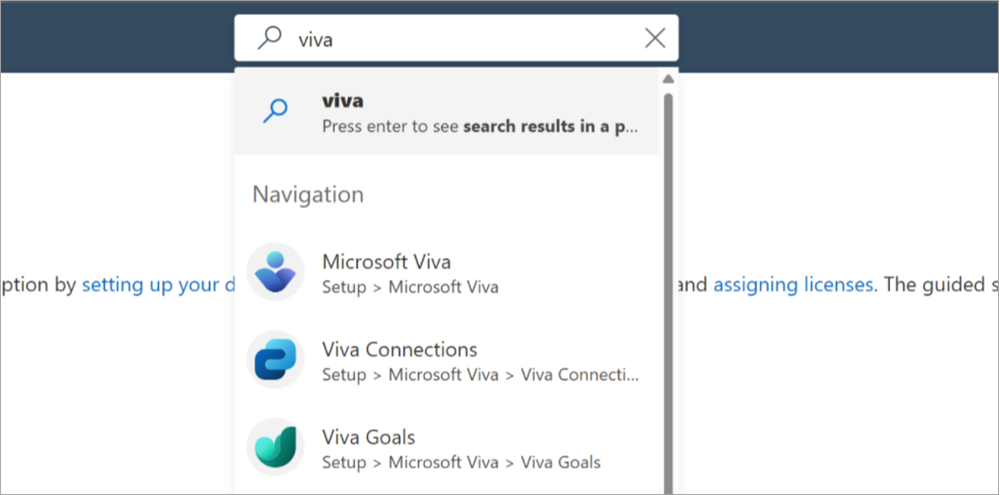Image resolution: width=1000 pixels, height=495 pixels.
Task: Open the Viva Connections navigation result
Action: pos(446,360)
